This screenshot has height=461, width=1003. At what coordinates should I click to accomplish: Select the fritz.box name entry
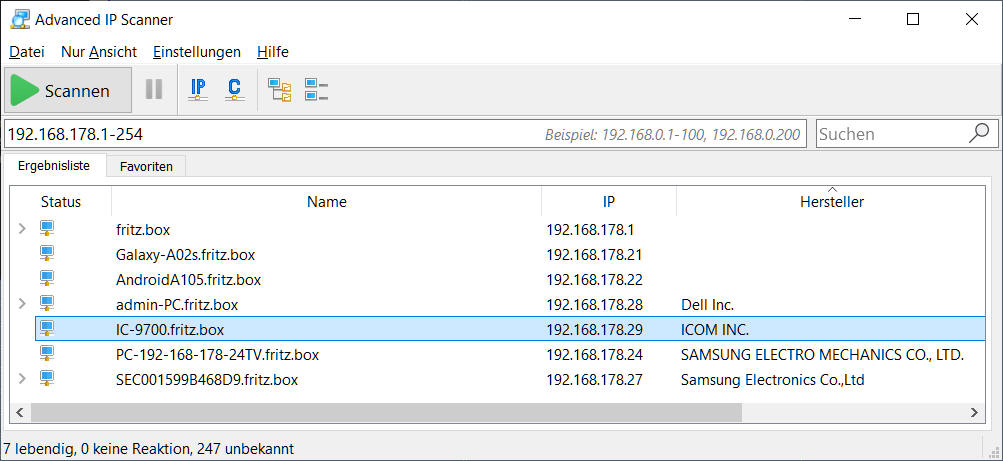click(x=143, y=230)
